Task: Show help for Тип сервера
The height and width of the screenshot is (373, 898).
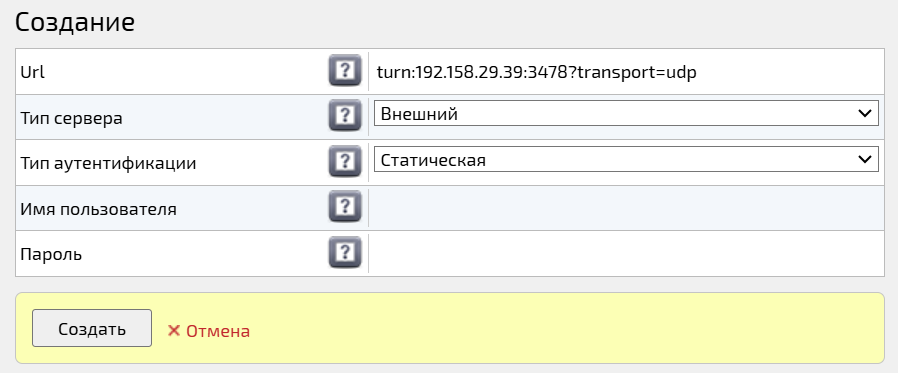Action: pyautogui.click(x=345, y=115)
